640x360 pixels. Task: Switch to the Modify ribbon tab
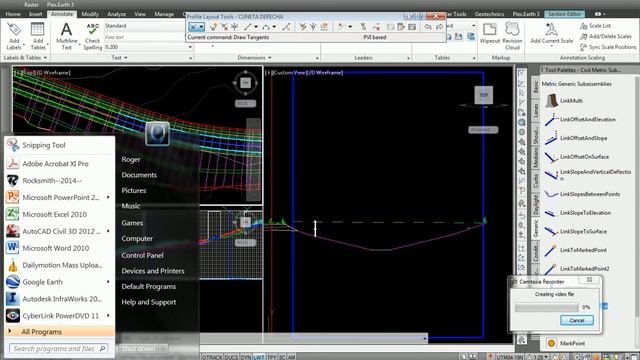coord(90,14)
